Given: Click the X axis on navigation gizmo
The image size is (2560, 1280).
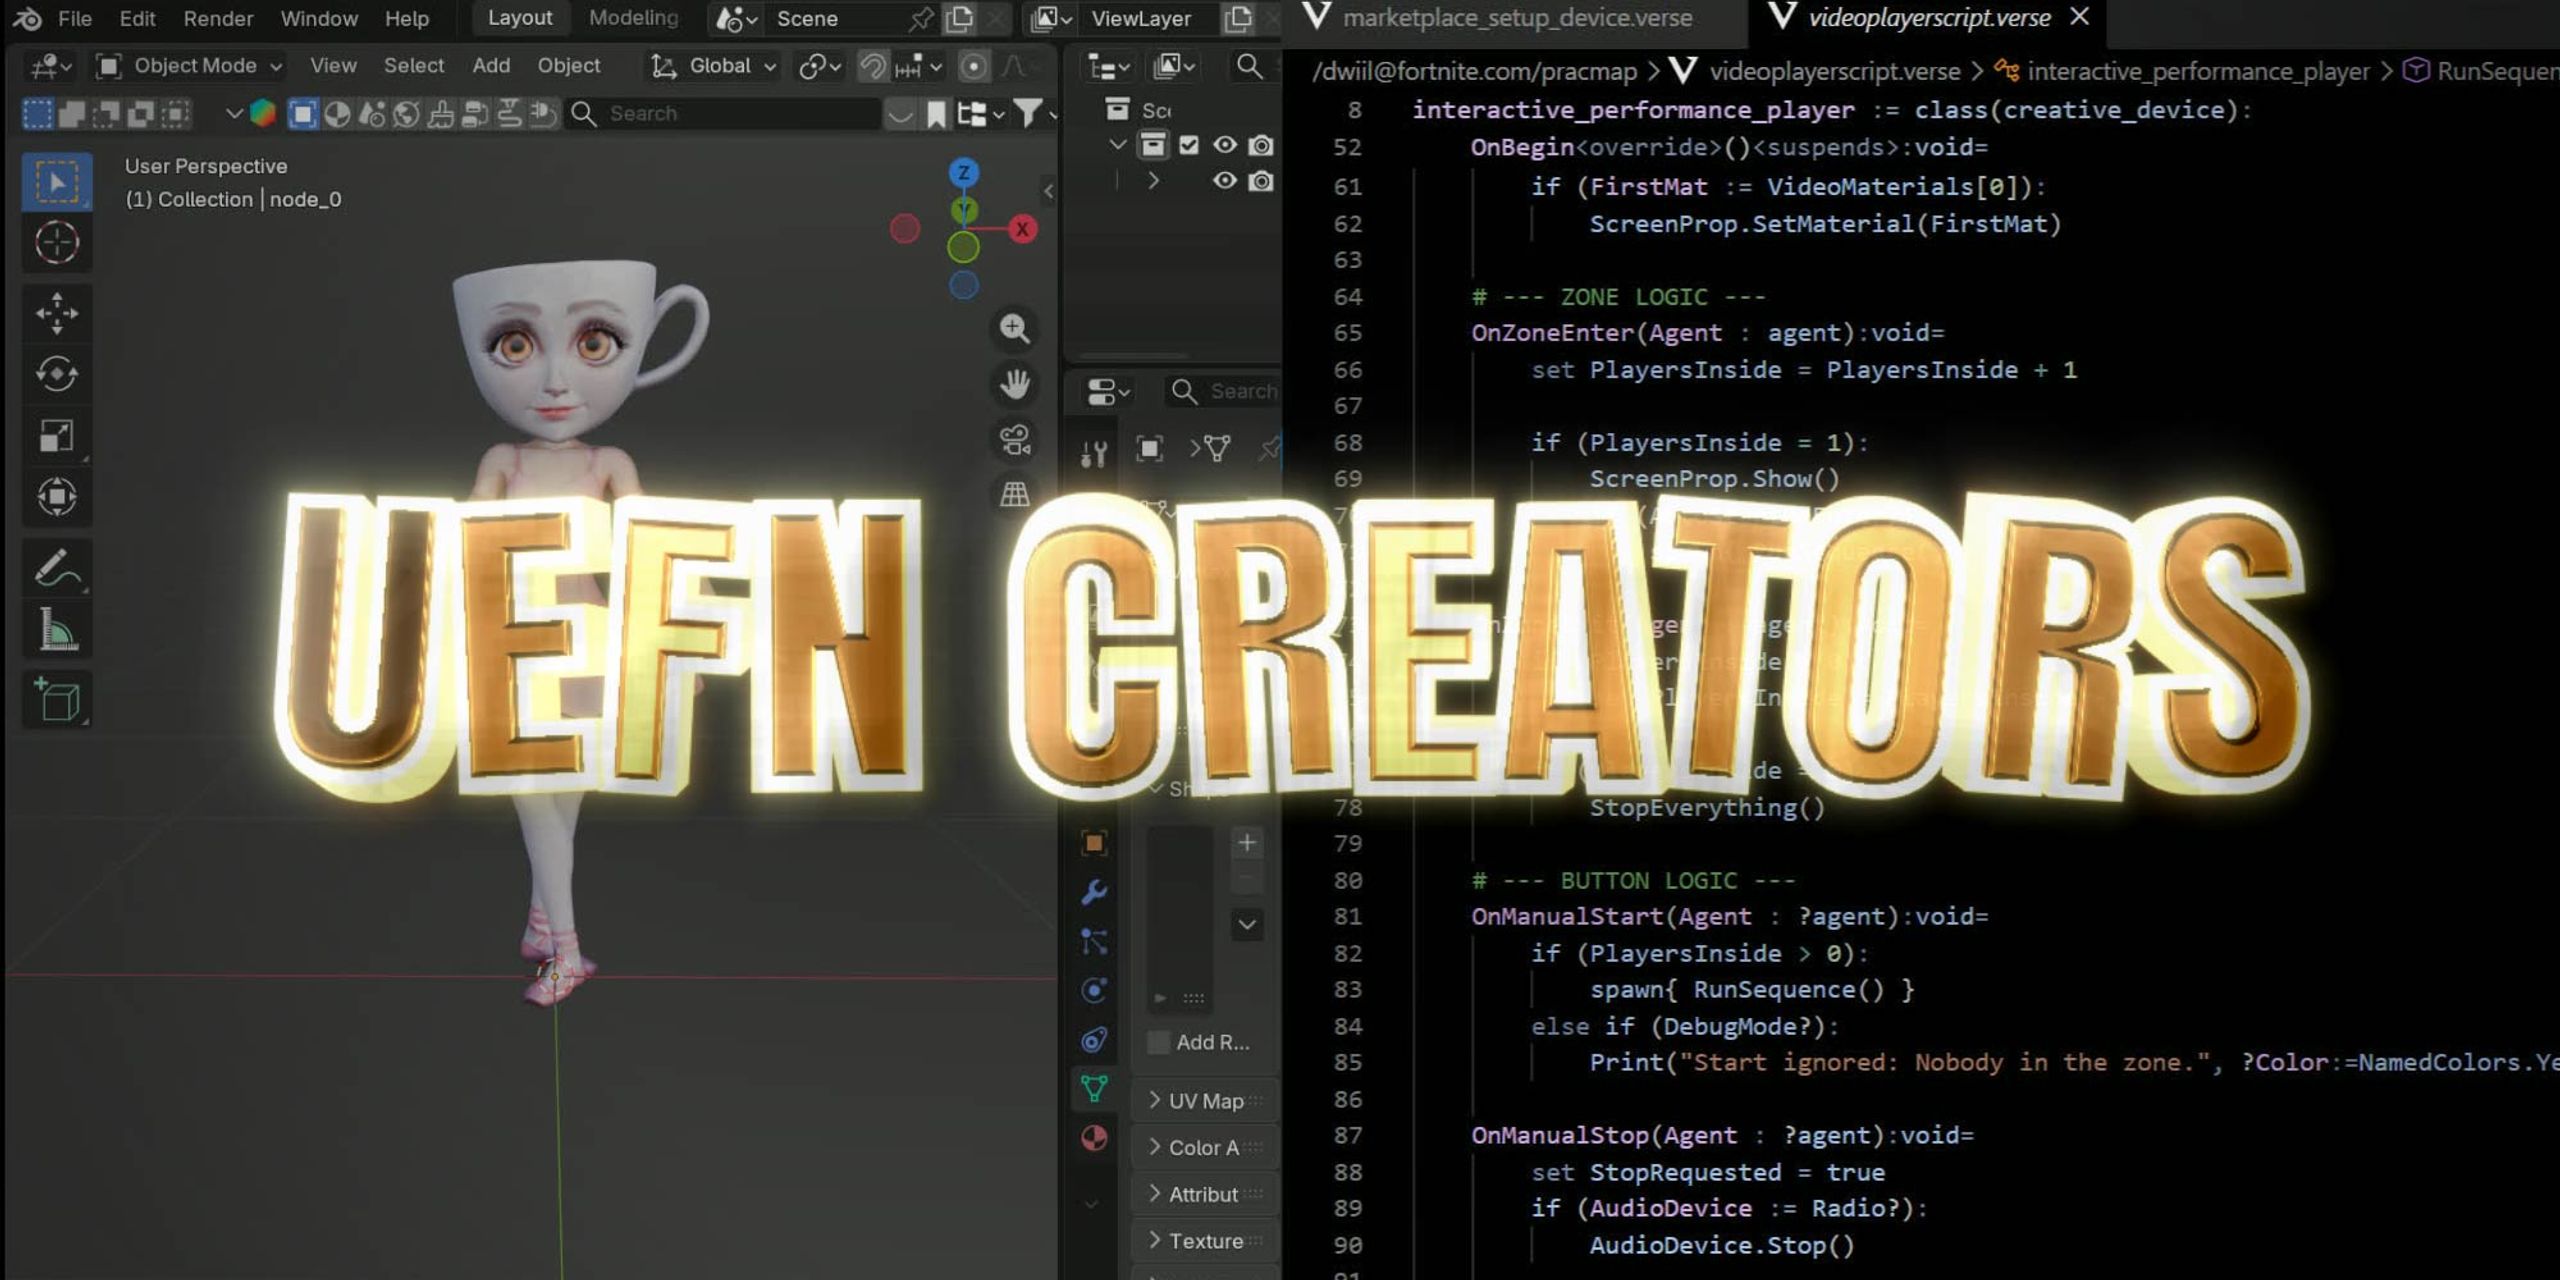Looking at the screenshot, I should coord(1022,229).
